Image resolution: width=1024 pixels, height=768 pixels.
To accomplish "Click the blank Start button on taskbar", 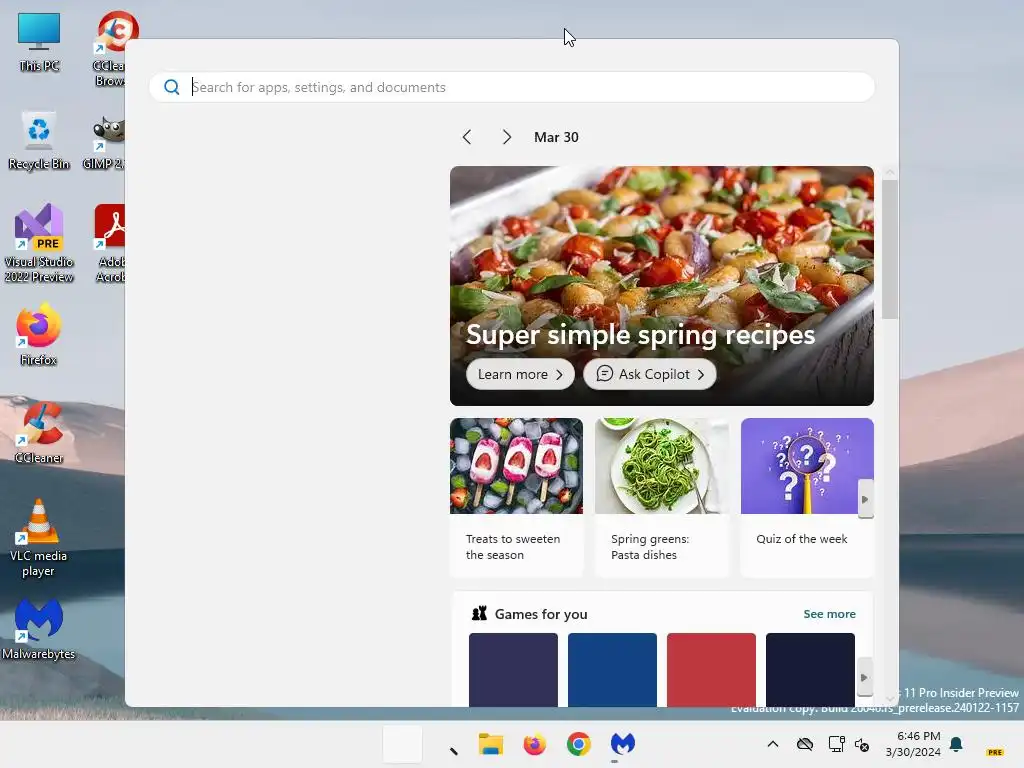I will pos(402,744).
